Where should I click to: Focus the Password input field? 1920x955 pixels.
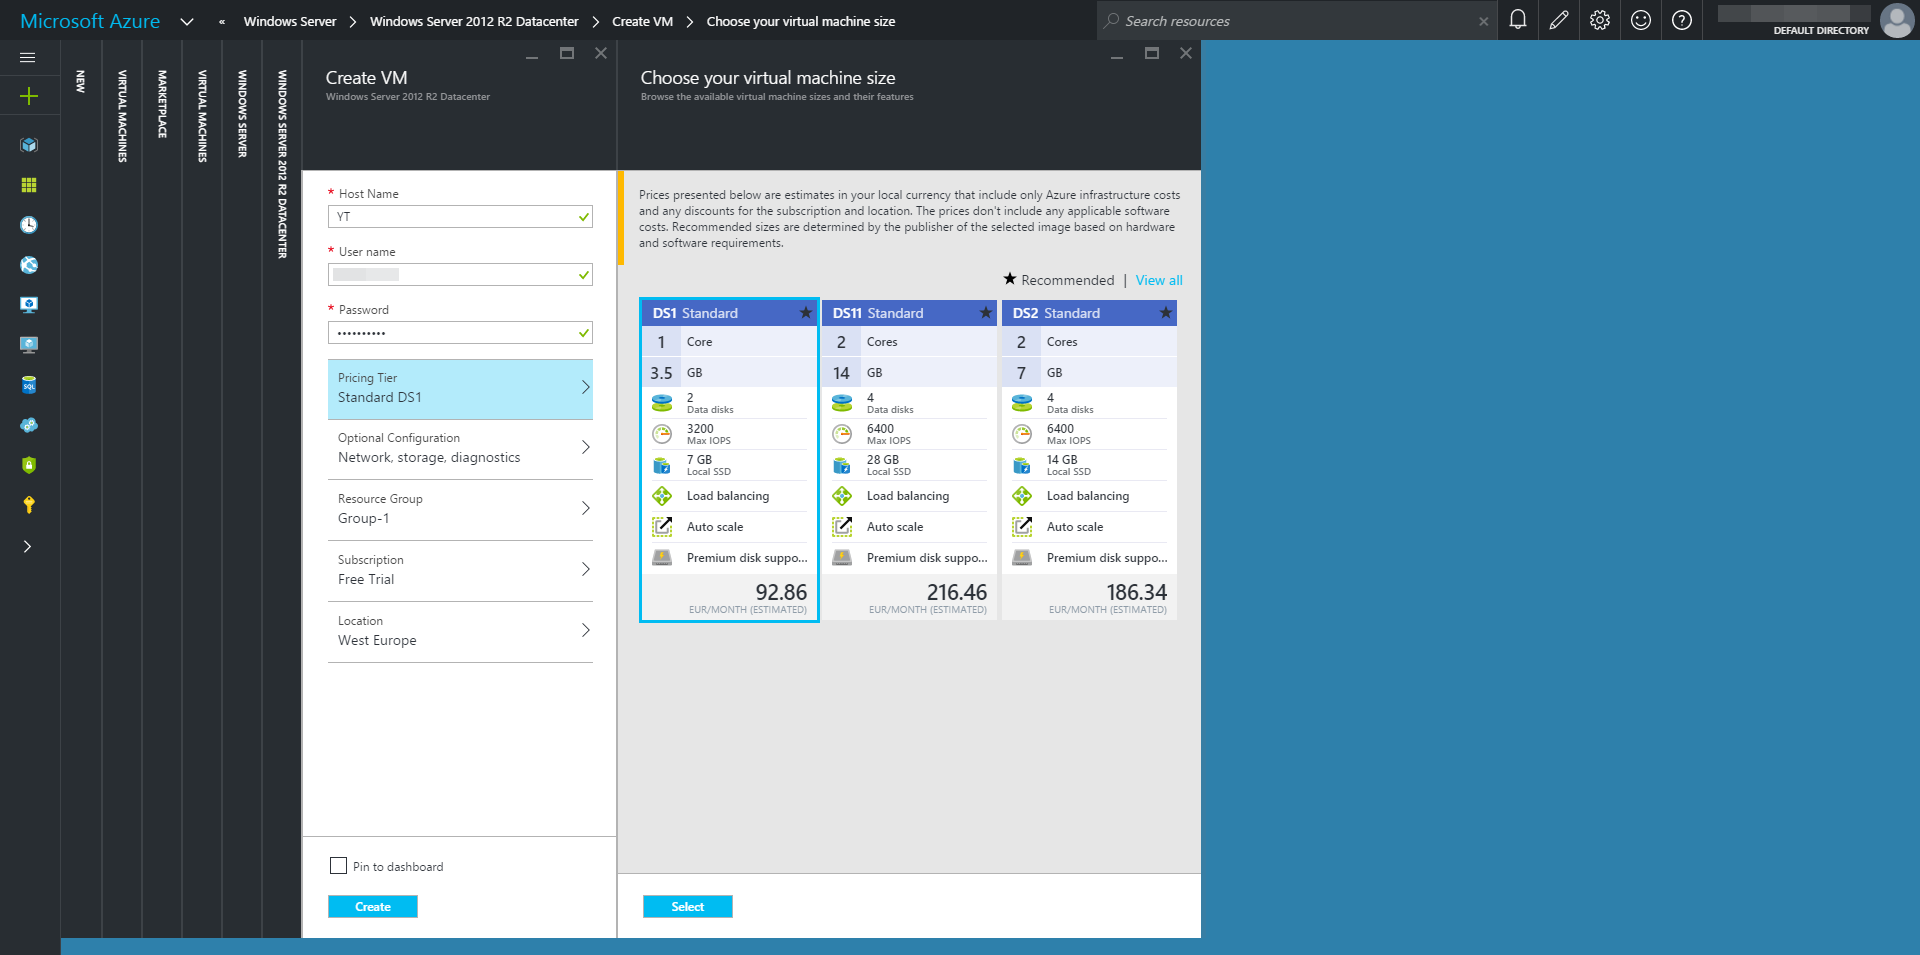pos(460,333)
